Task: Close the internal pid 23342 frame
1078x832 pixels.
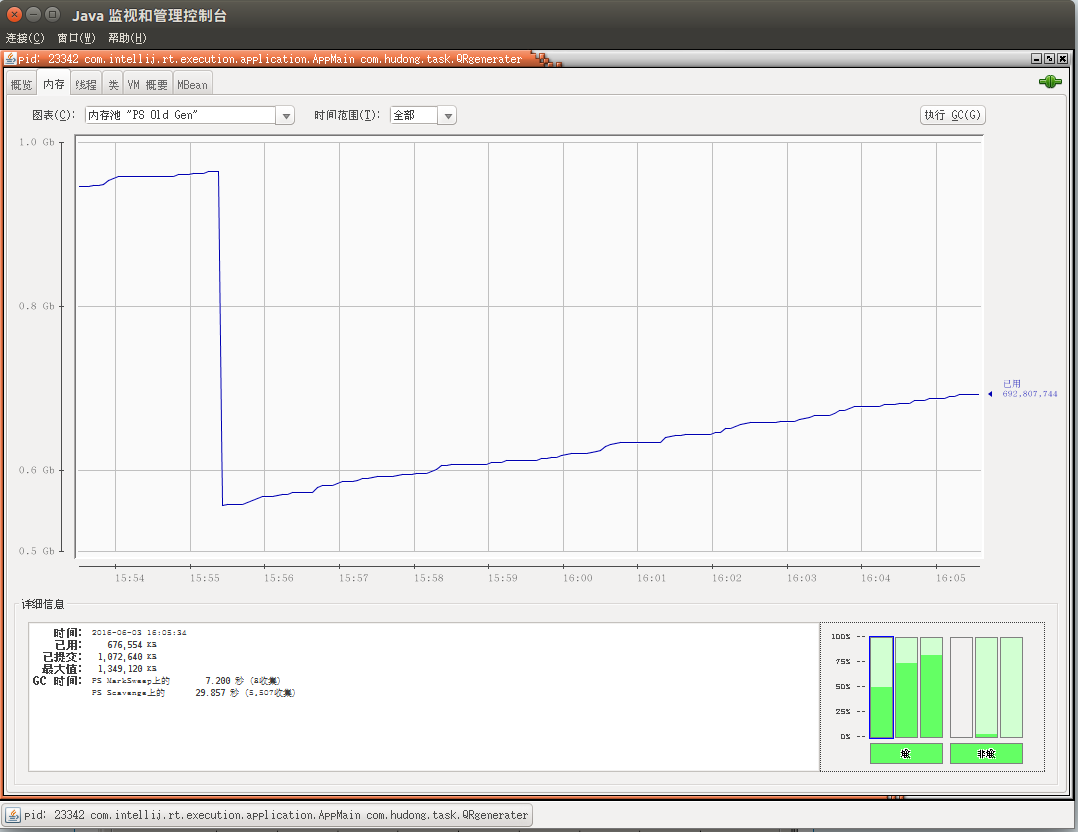Action: (1062, 58)
